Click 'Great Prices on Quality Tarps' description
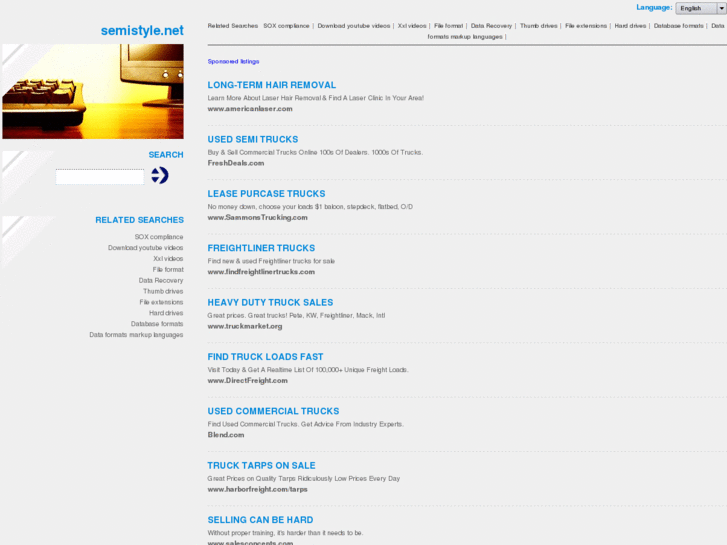The height and width of the screenshot is (545, 727). coord(304,479)
